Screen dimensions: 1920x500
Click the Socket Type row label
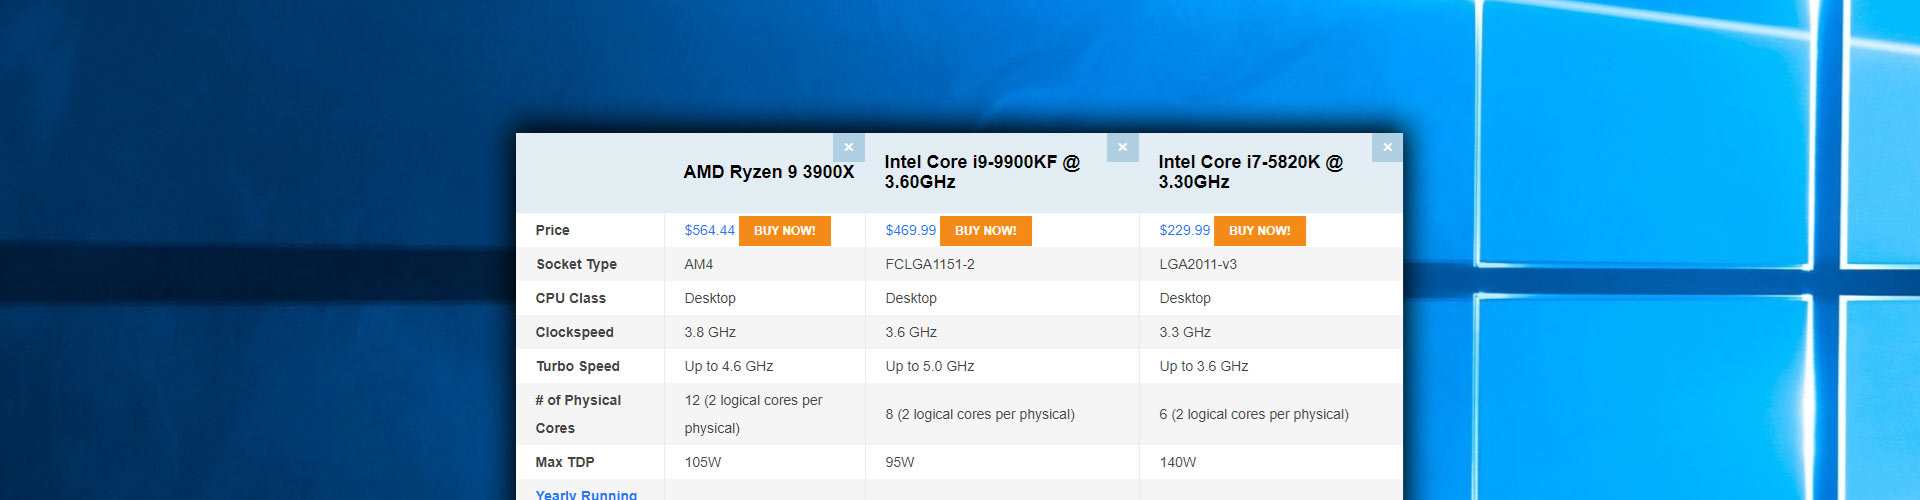click(x=576, y=264)
